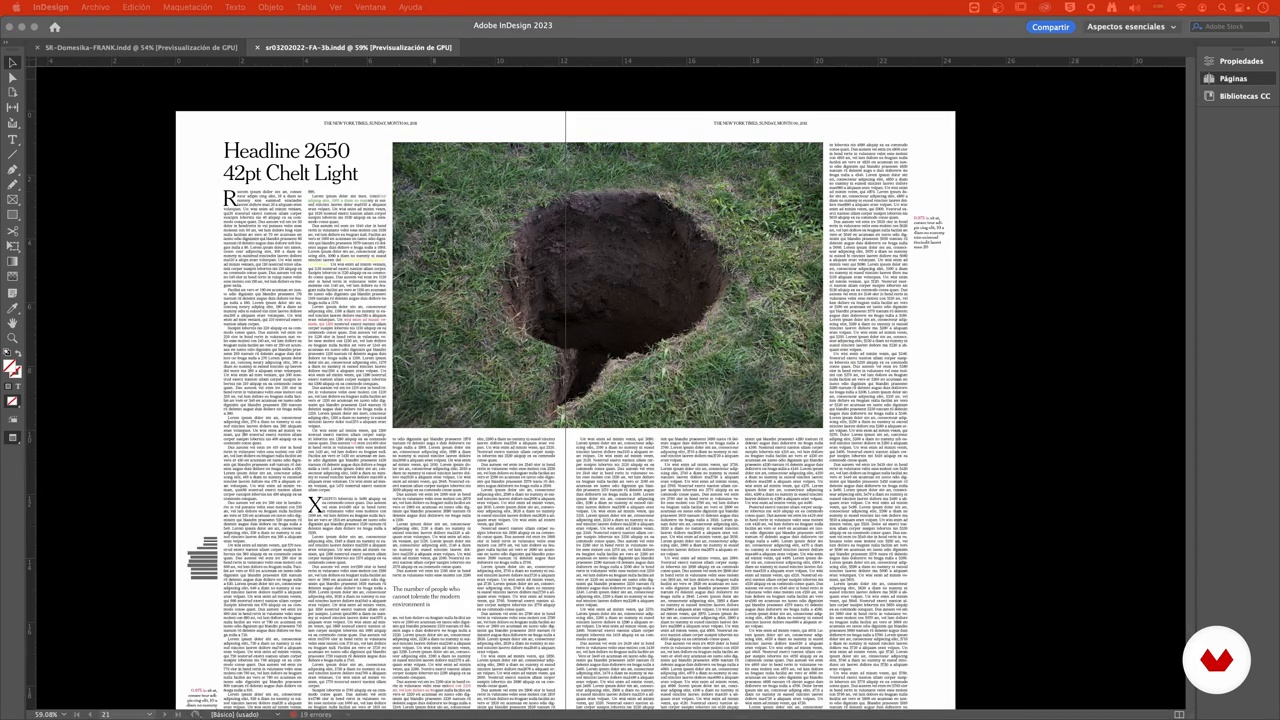Toggle formatting affects container

pos(8,386)
